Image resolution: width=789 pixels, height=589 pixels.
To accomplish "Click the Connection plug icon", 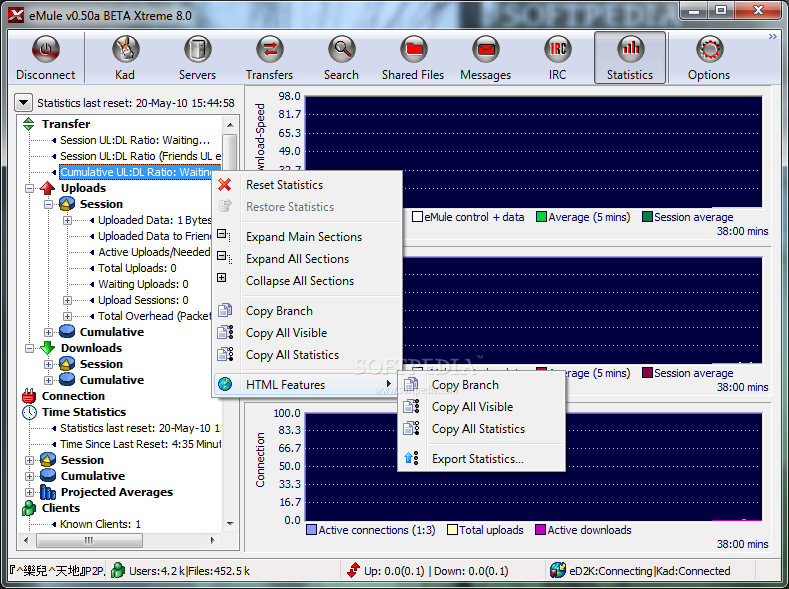I will (29, 396).
